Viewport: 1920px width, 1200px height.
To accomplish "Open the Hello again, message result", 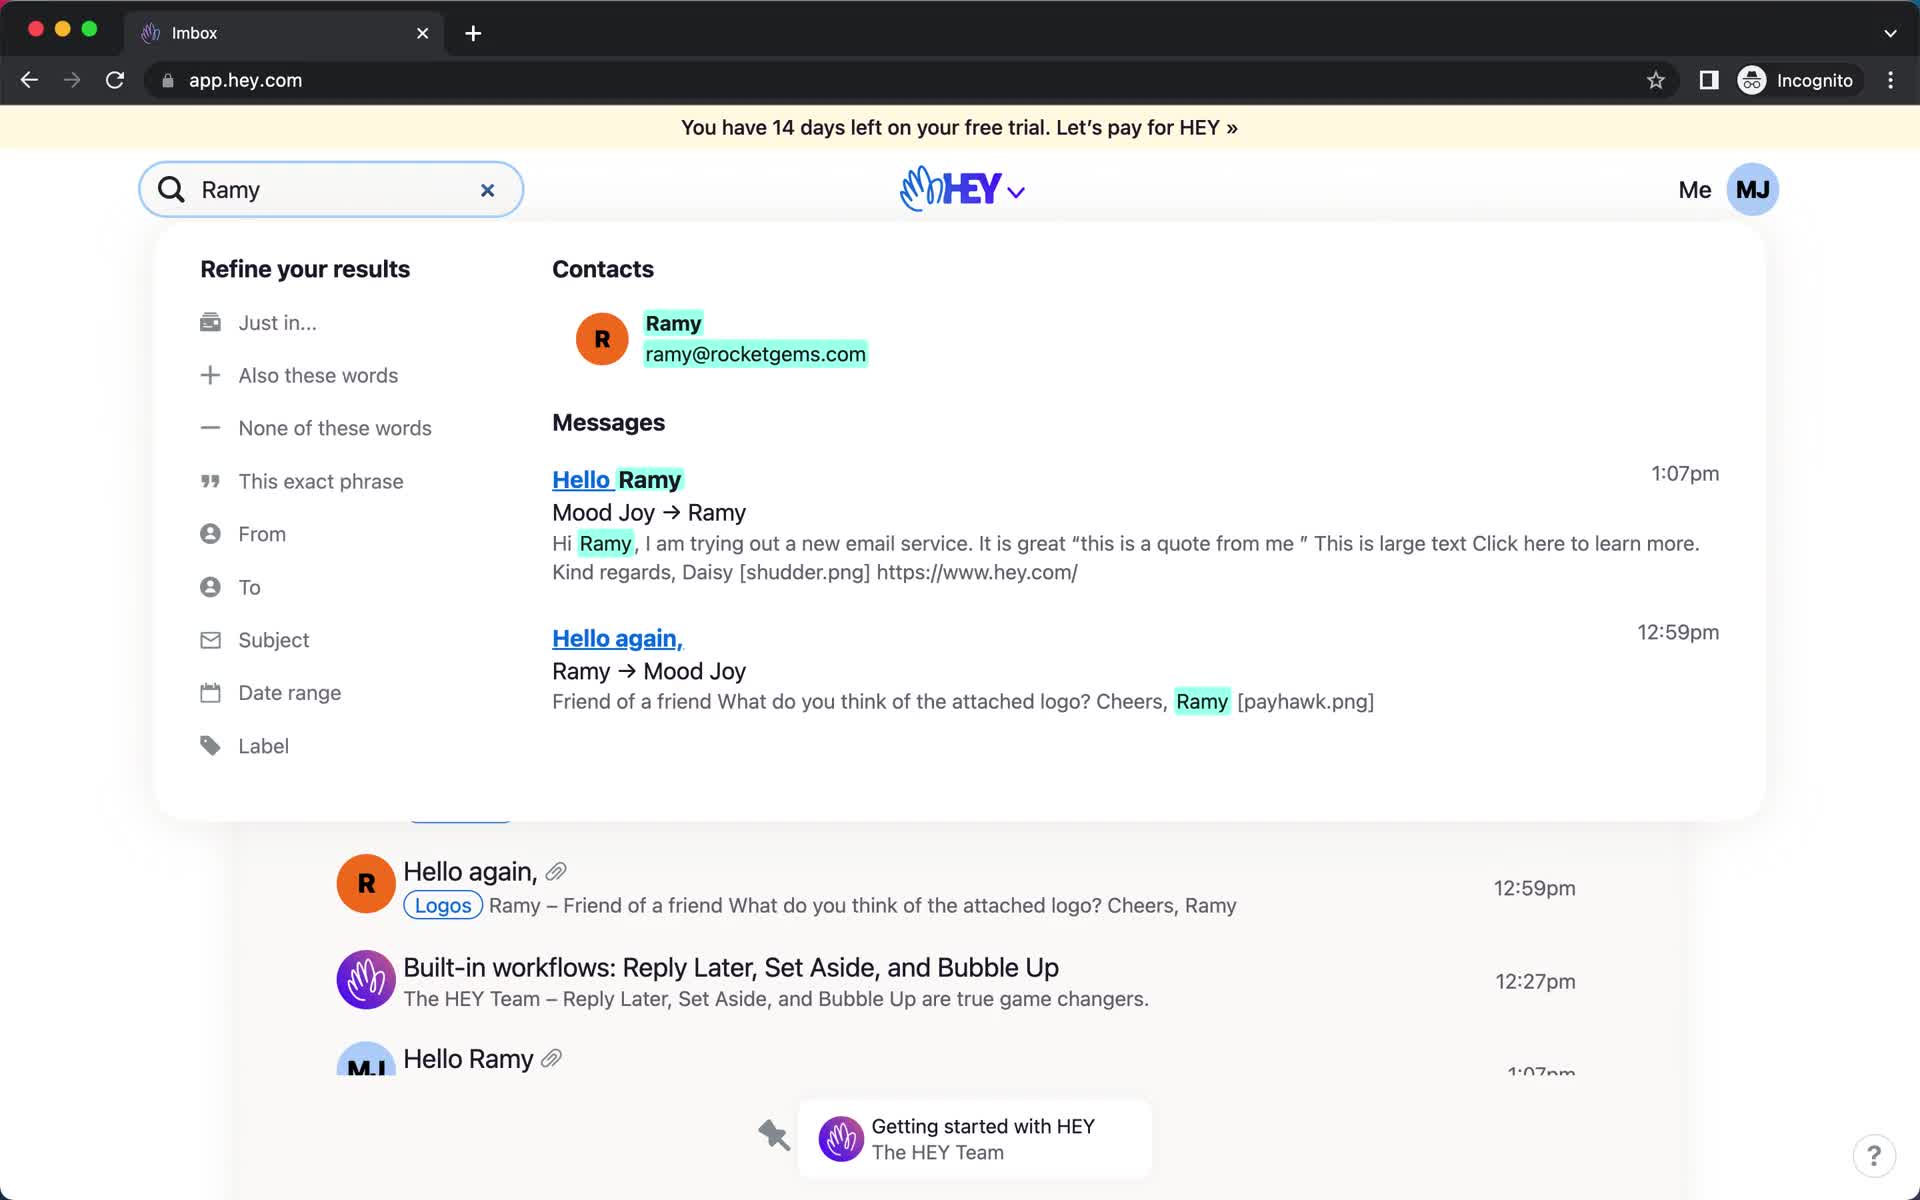I will pyautogui.click(x=617, y=639).
